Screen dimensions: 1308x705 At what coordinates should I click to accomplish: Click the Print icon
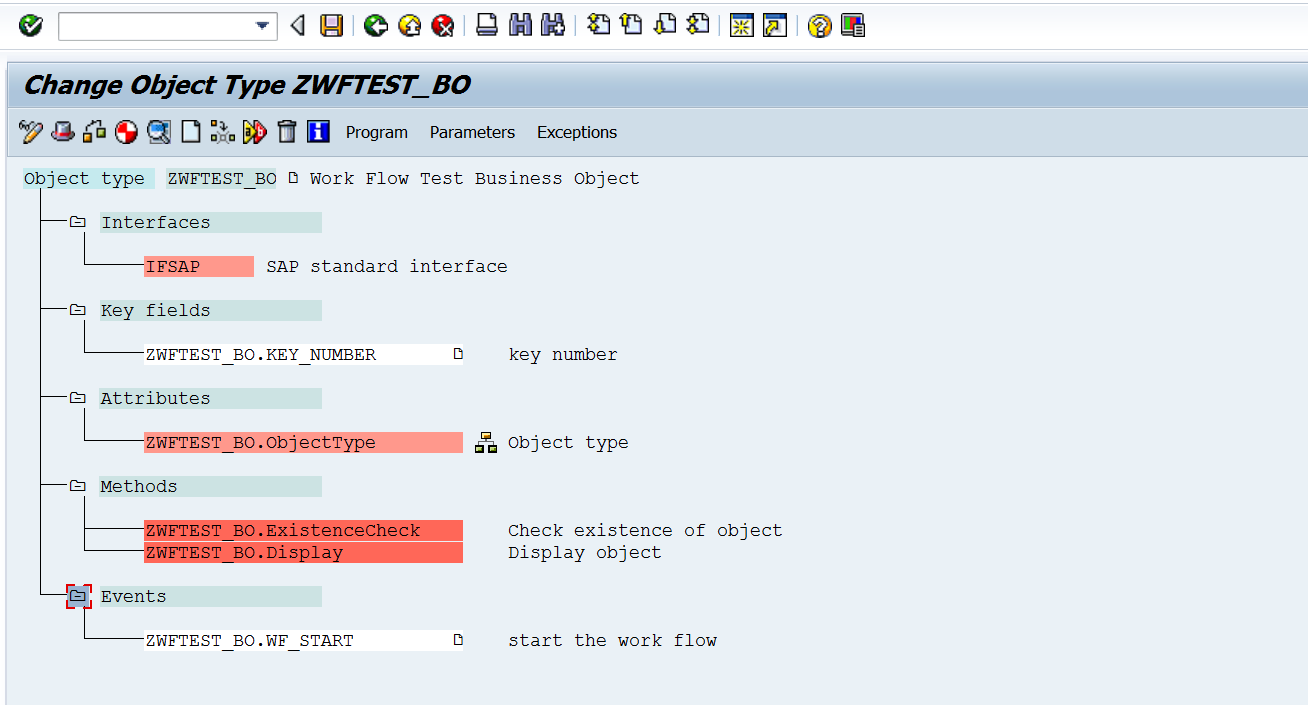pyautogui.click(x=487, y=26)
